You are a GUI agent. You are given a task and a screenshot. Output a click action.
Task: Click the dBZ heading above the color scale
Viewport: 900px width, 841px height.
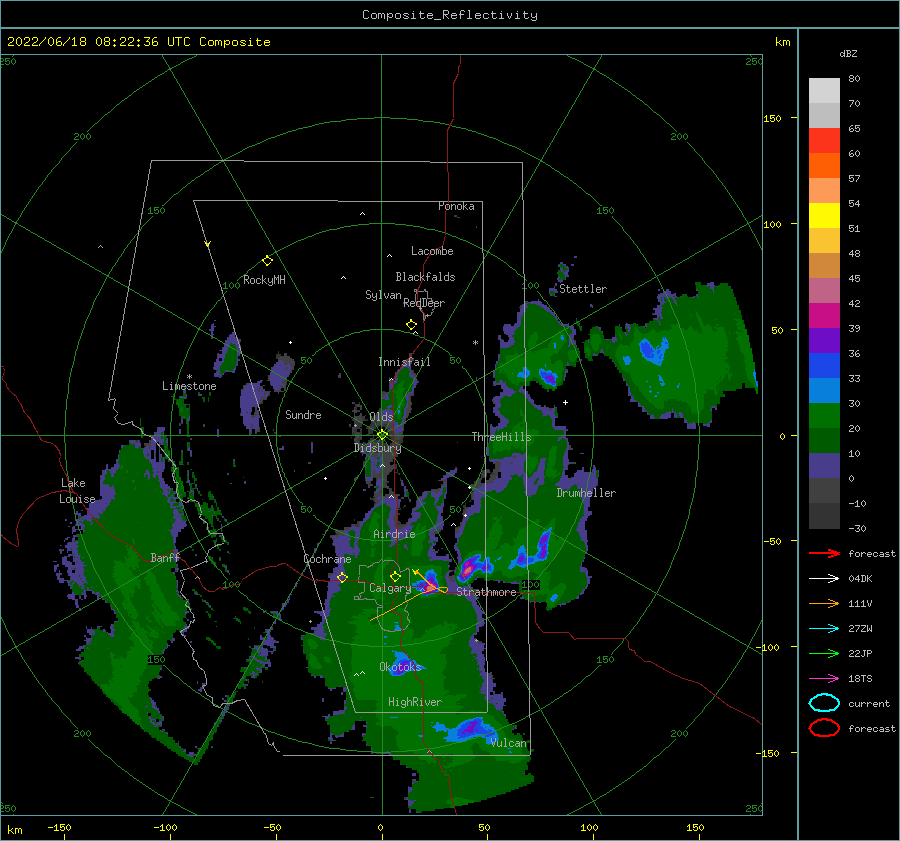pyautogui.click(x=848, y=53)
